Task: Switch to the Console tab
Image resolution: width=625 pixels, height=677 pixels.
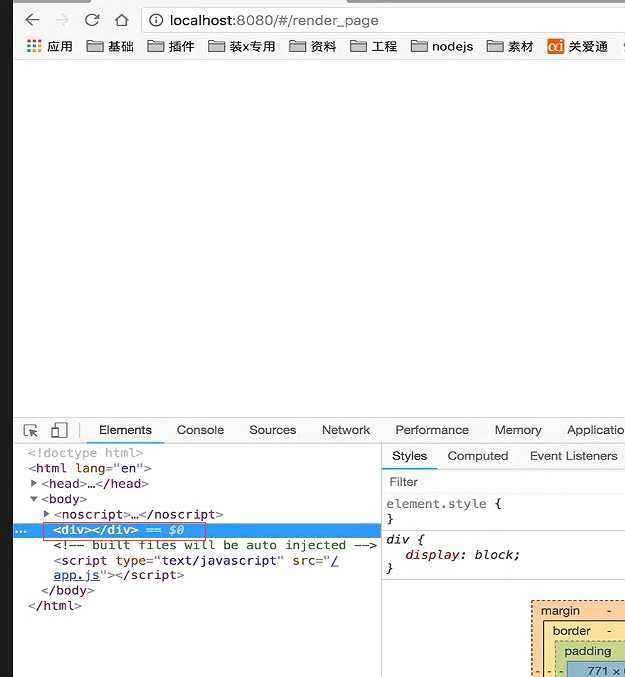Action: [200, 430]
